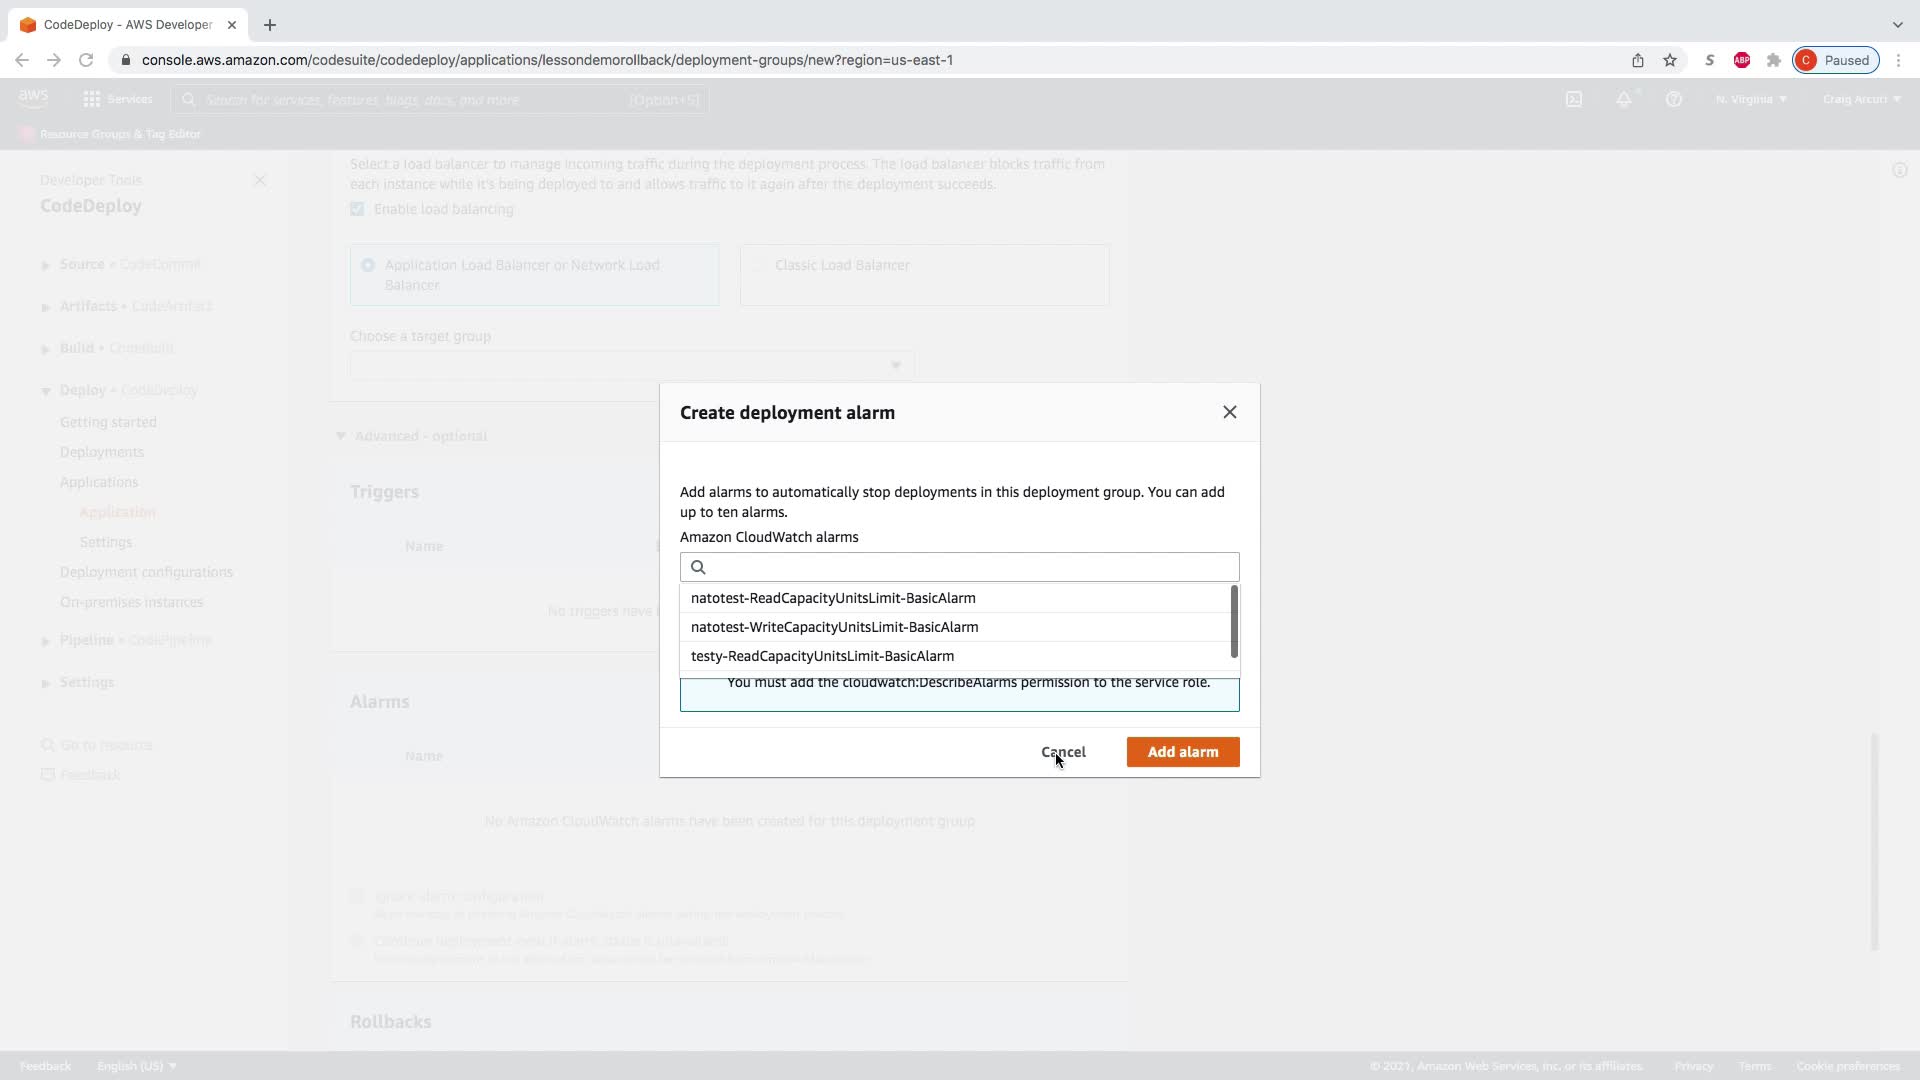Select the Classic Load Balancer radio option
Screen dimensions: 1920x1080
point(759,265)
